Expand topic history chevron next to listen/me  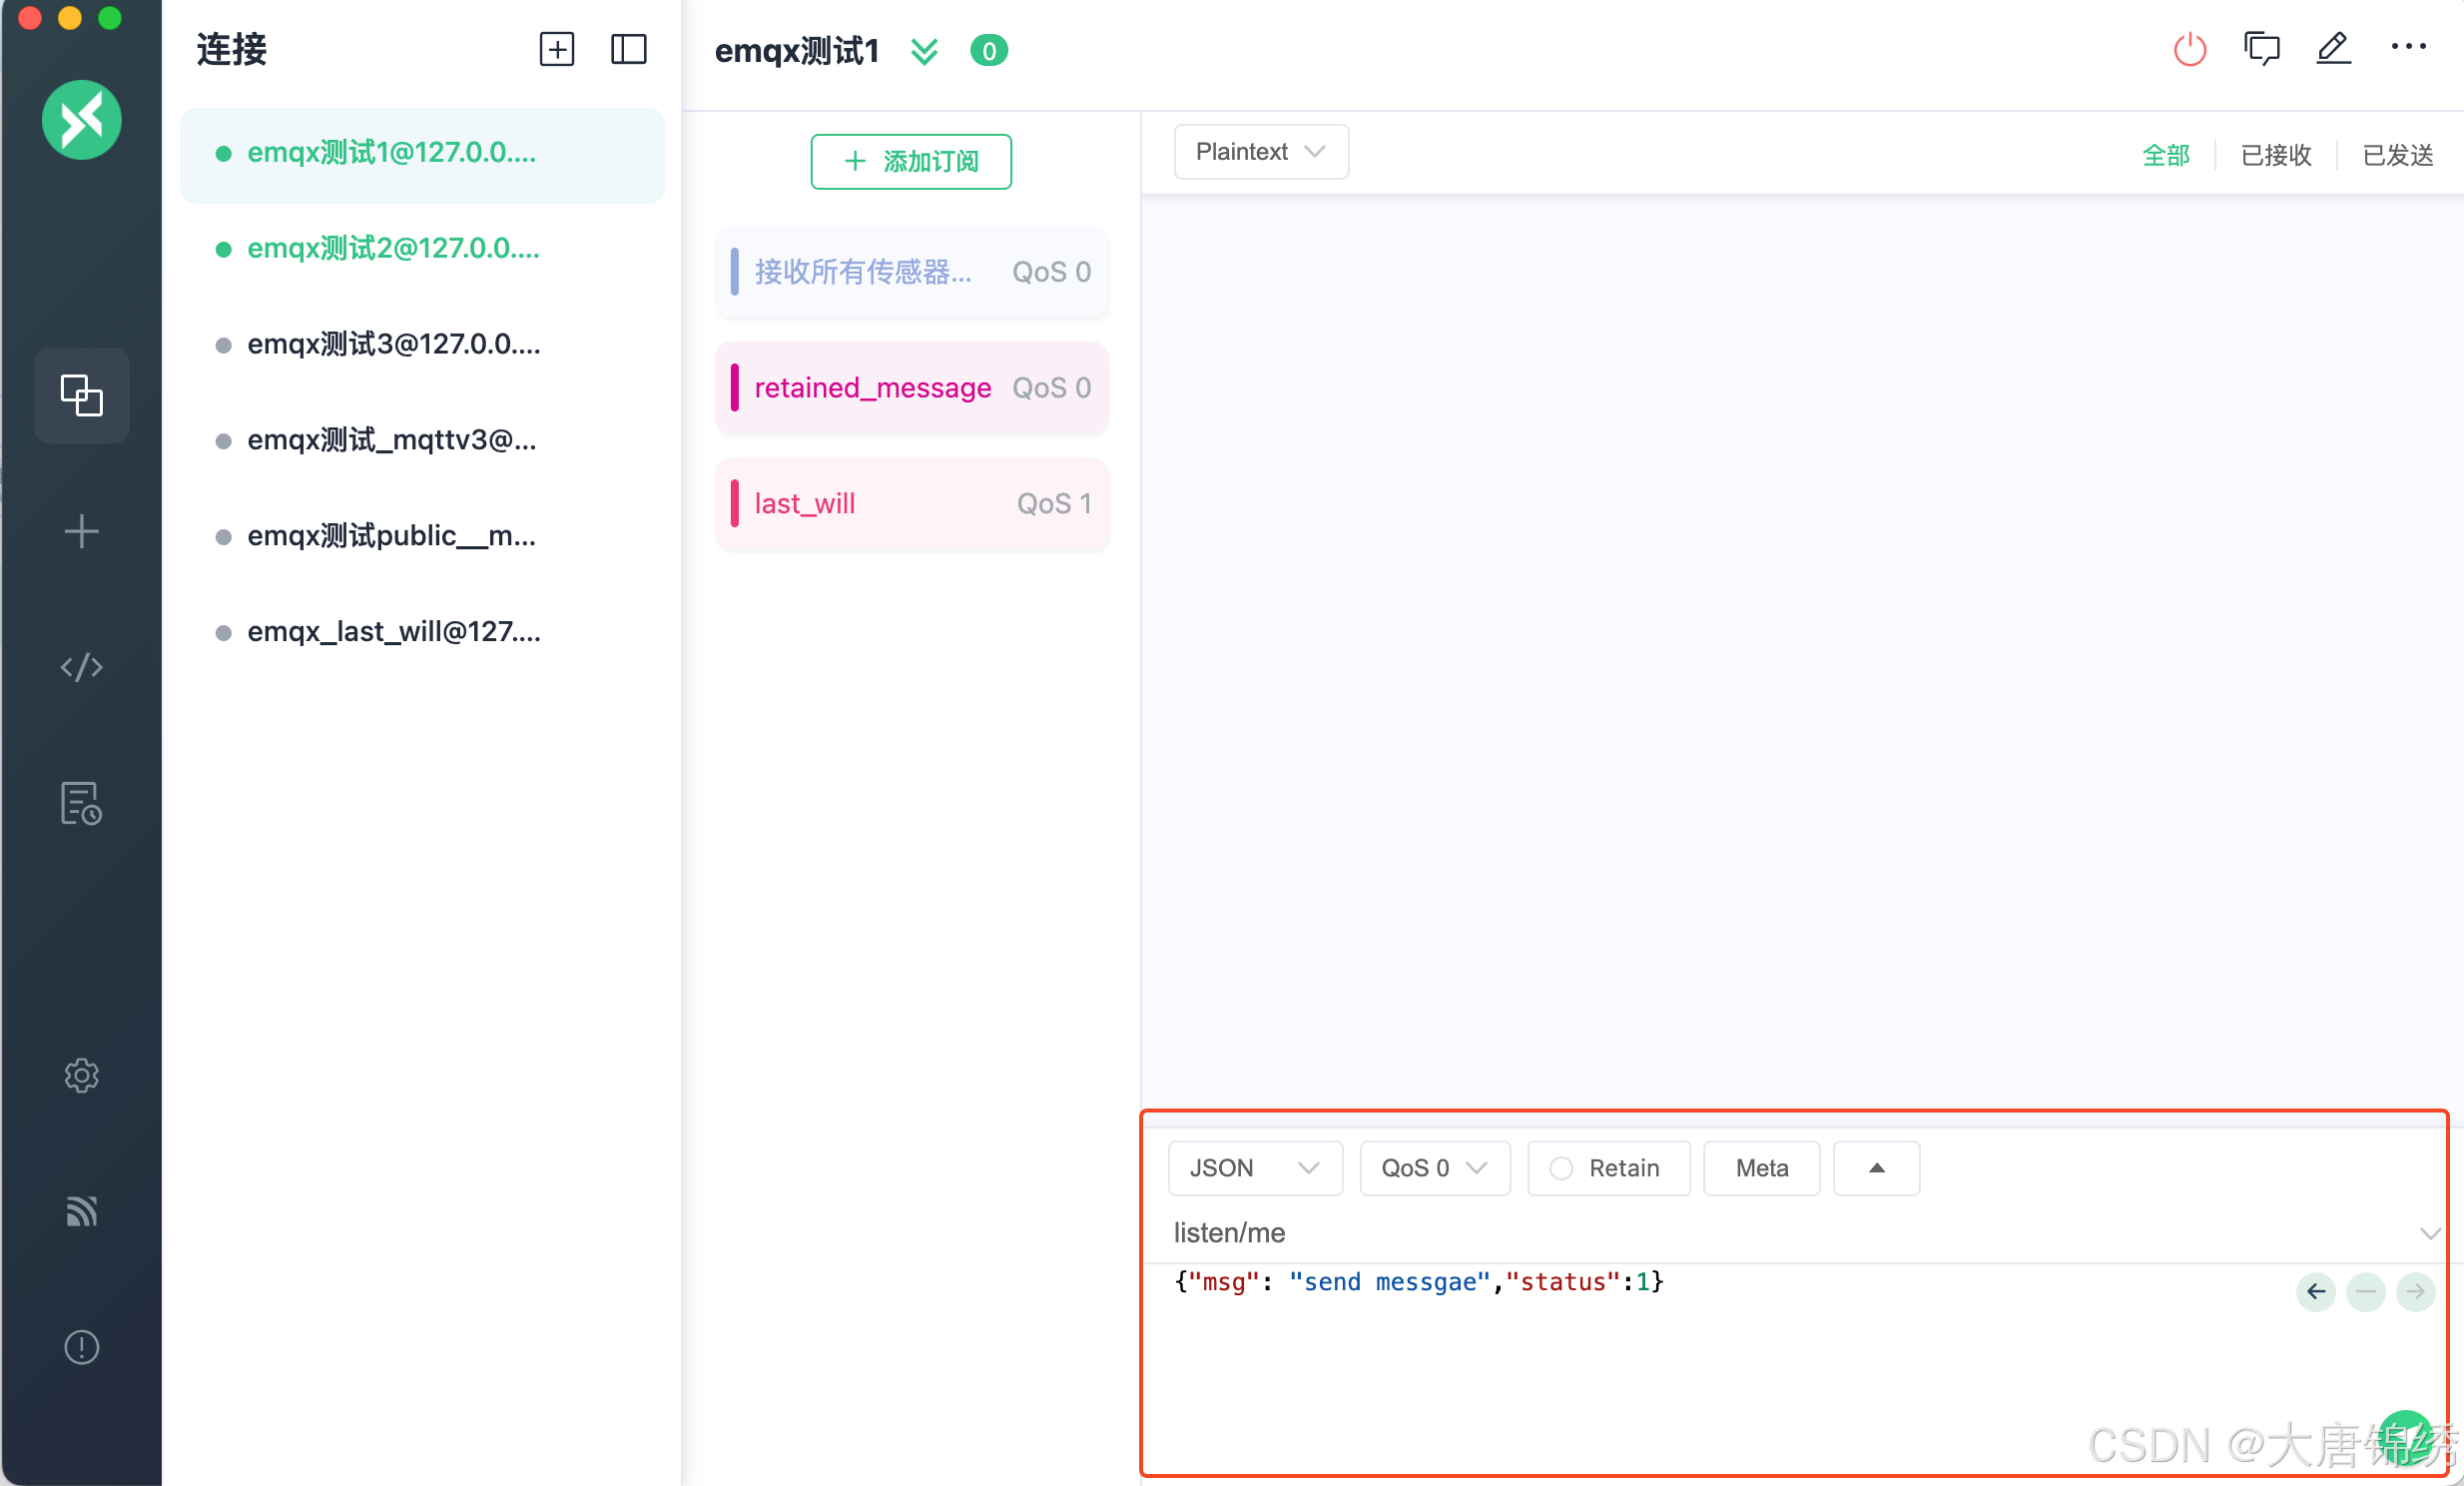tap(2430, 1233)
